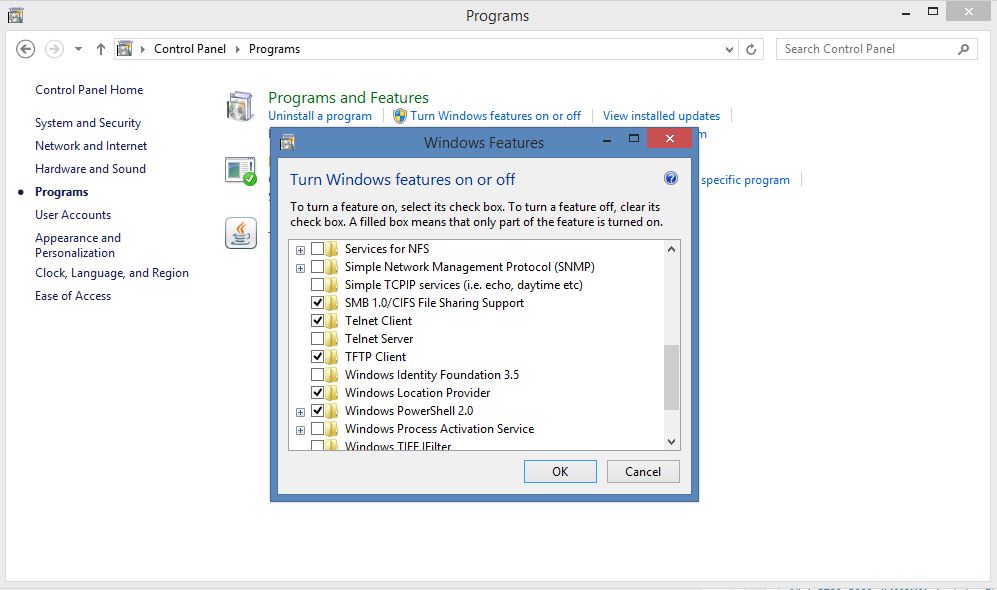
Task: Click the back navigation arrow
Action: pos(25,48)
